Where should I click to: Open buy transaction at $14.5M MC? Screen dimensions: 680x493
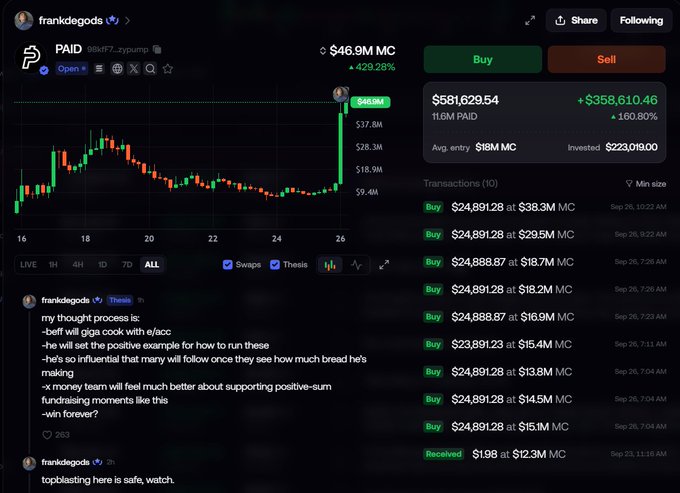tap(545, 399)
